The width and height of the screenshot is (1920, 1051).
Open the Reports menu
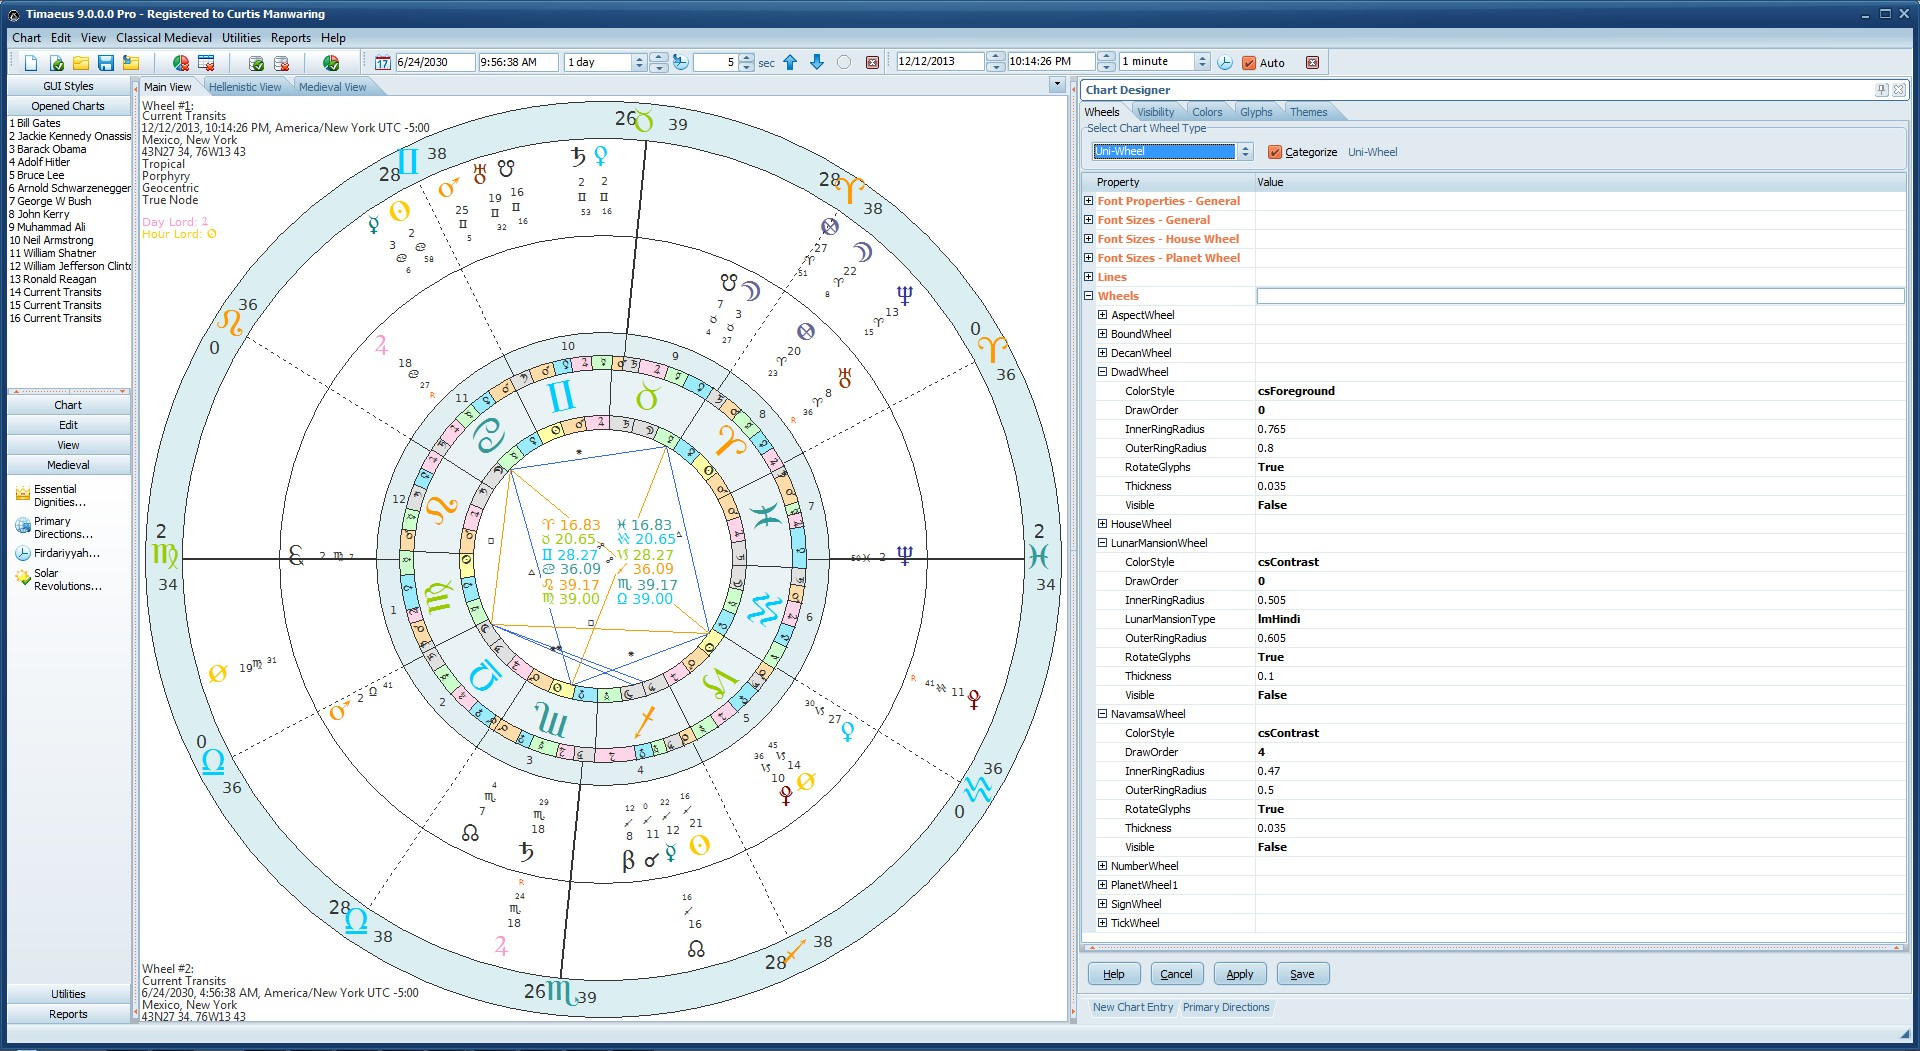[x=291, y=38]
